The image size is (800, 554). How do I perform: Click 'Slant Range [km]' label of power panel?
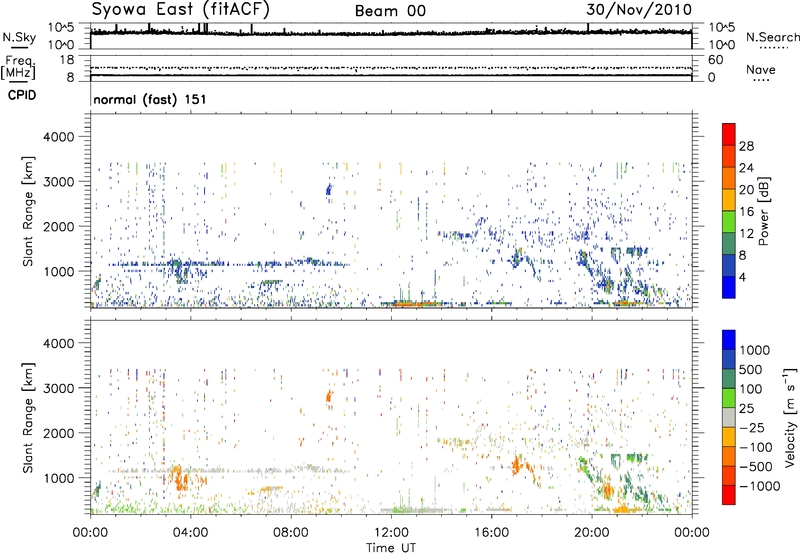[x=28, y=211]
